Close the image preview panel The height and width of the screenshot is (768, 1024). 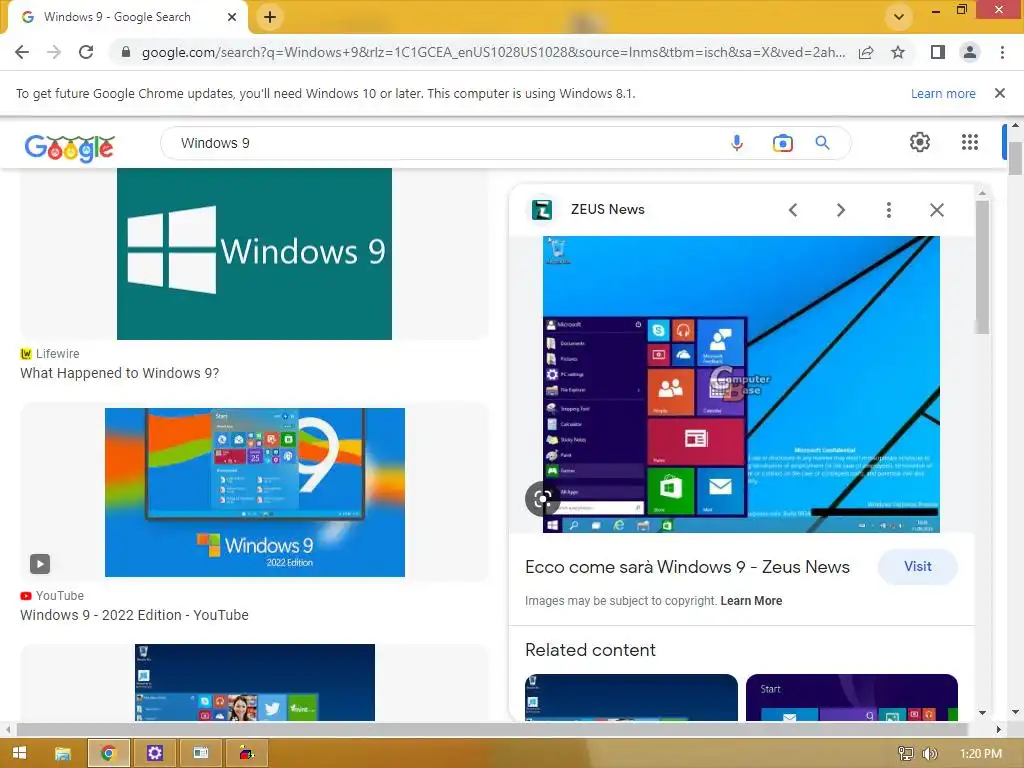click(936, 210)
